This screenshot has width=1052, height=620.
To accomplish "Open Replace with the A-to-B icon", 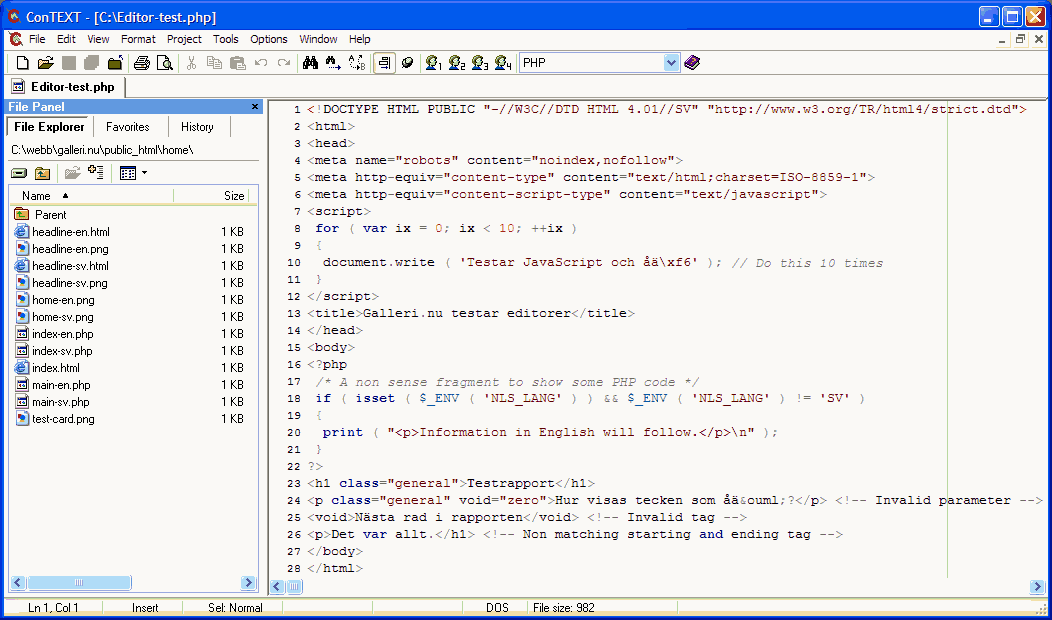I will (x=357, y=63).
